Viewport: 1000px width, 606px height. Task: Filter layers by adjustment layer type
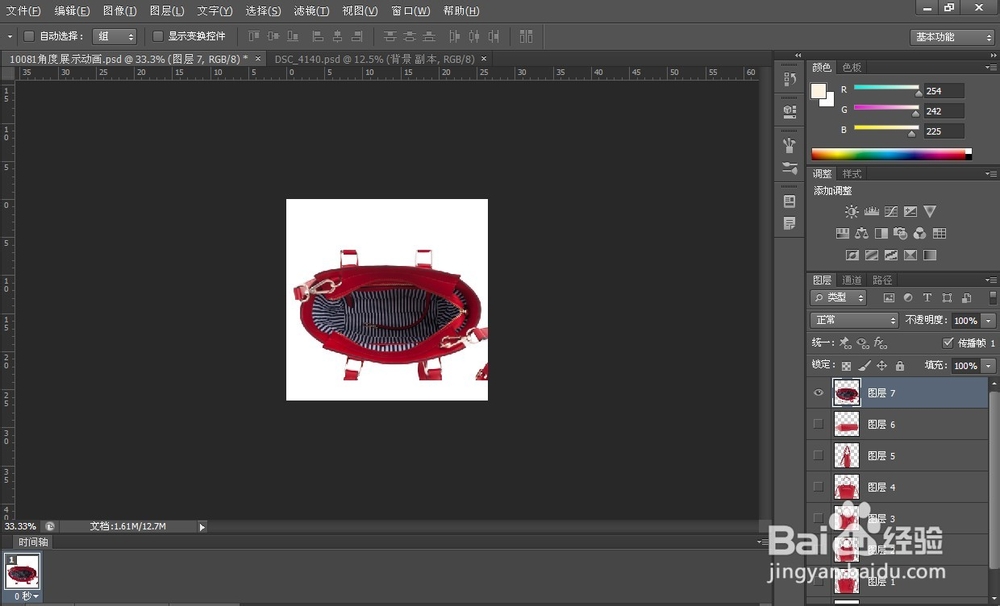coord(908,298)
